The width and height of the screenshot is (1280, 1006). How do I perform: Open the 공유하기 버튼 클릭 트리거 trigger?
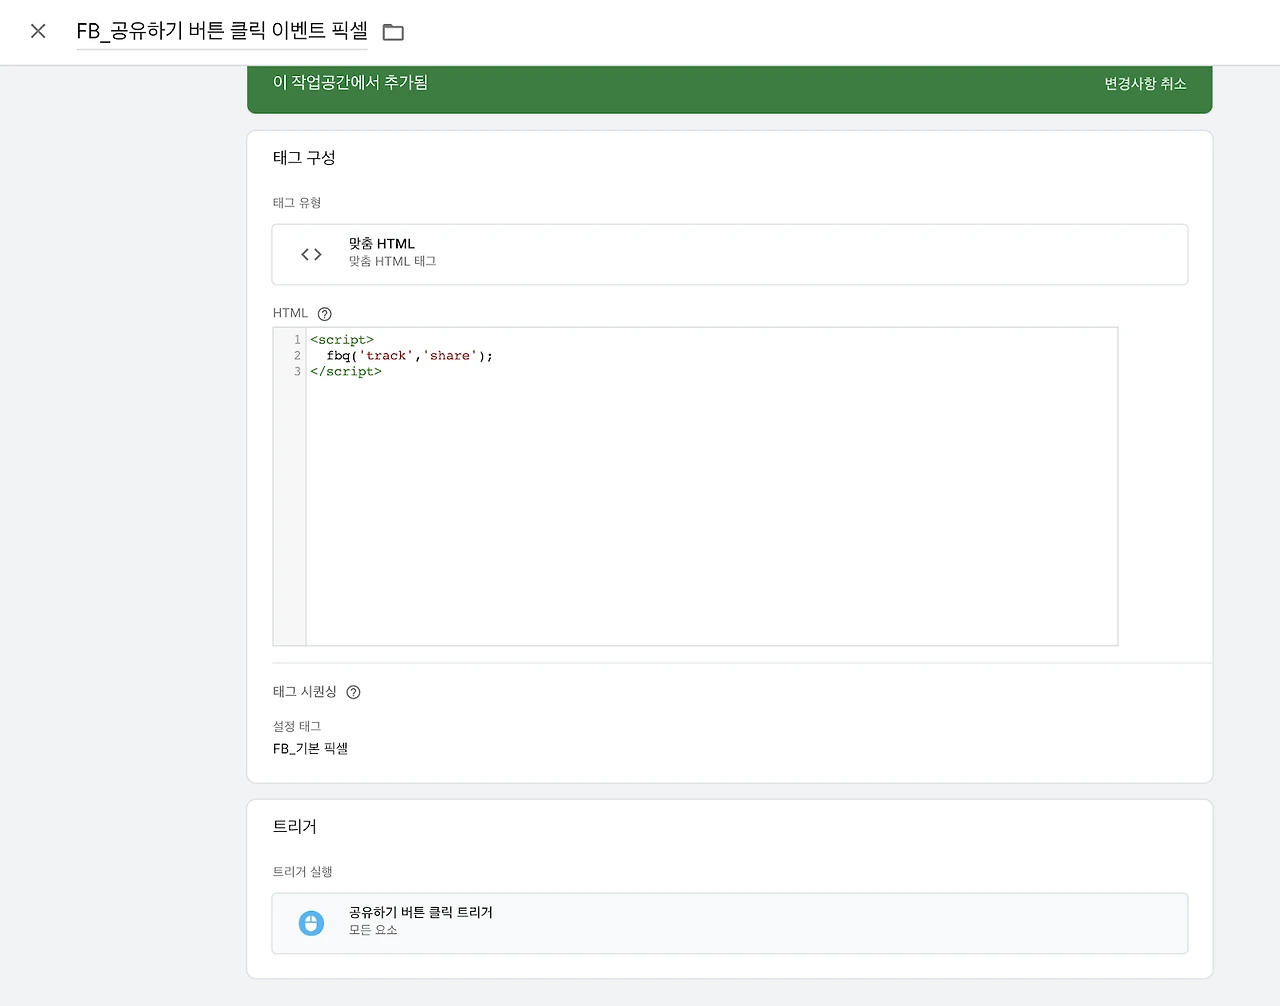[729, 923]
